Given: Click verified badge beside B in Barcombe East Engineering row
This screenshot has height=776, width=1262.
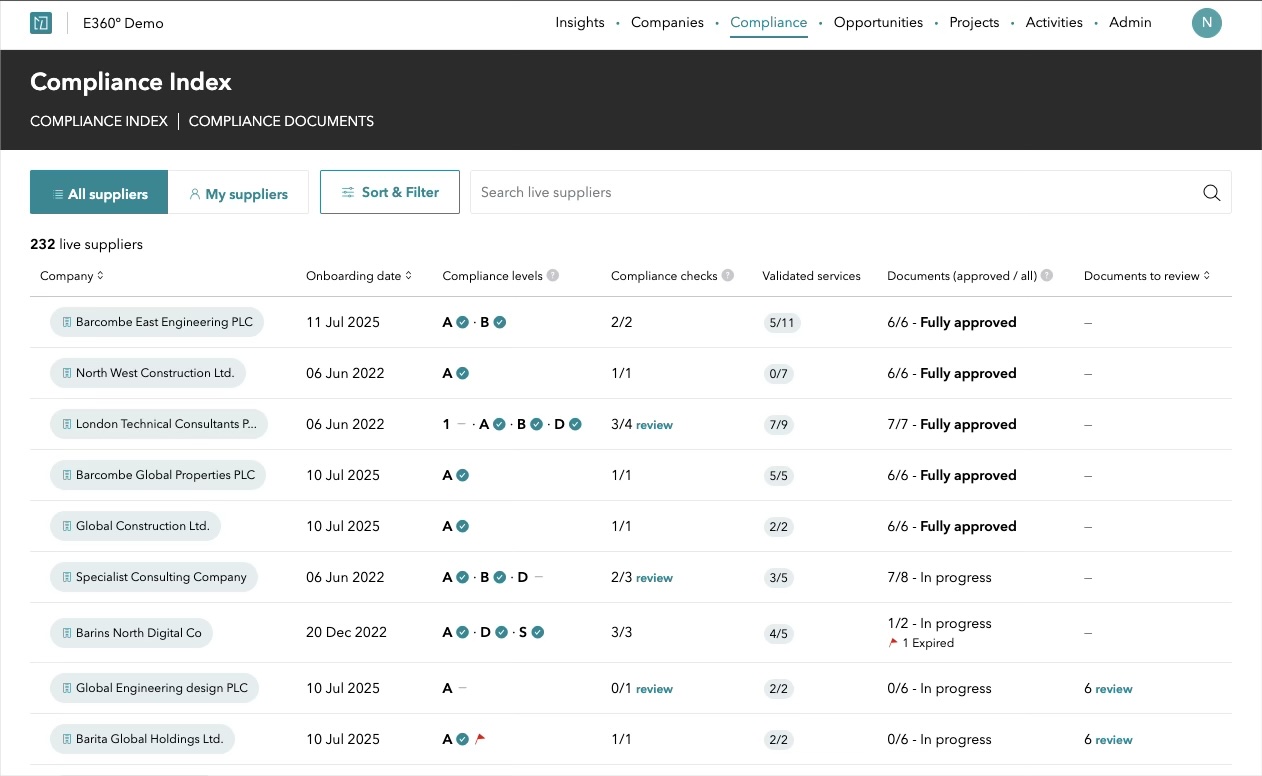Looking at the screenshot, I should 500,322.
